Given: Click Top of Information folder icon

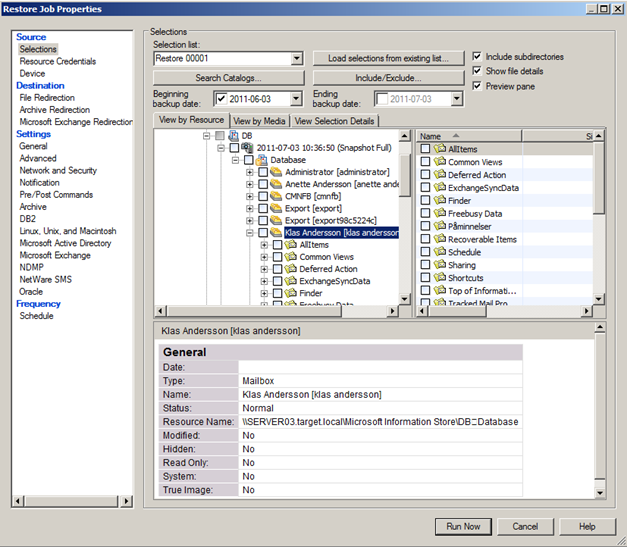Looking at the screenshot, I should click(440, 290).
